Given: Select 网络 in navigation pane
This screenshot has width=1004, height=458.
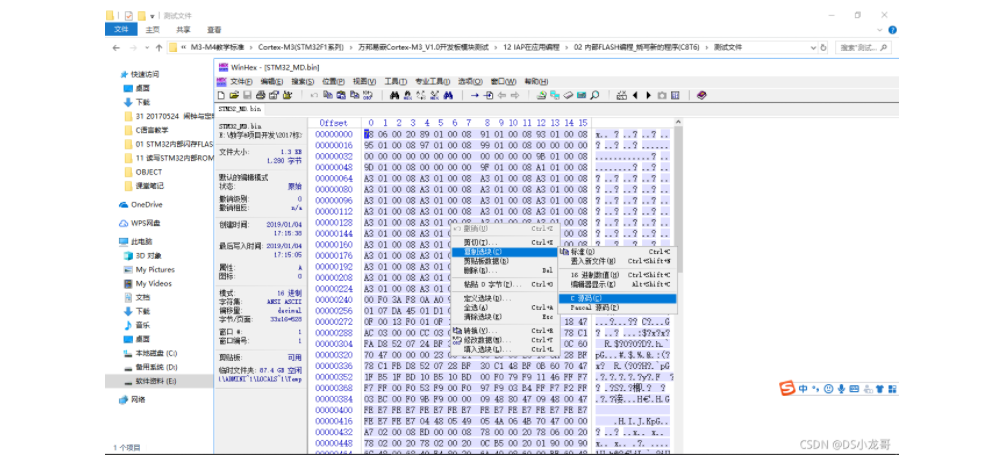Looking at the screenshot, I should [x=133, y=400].
